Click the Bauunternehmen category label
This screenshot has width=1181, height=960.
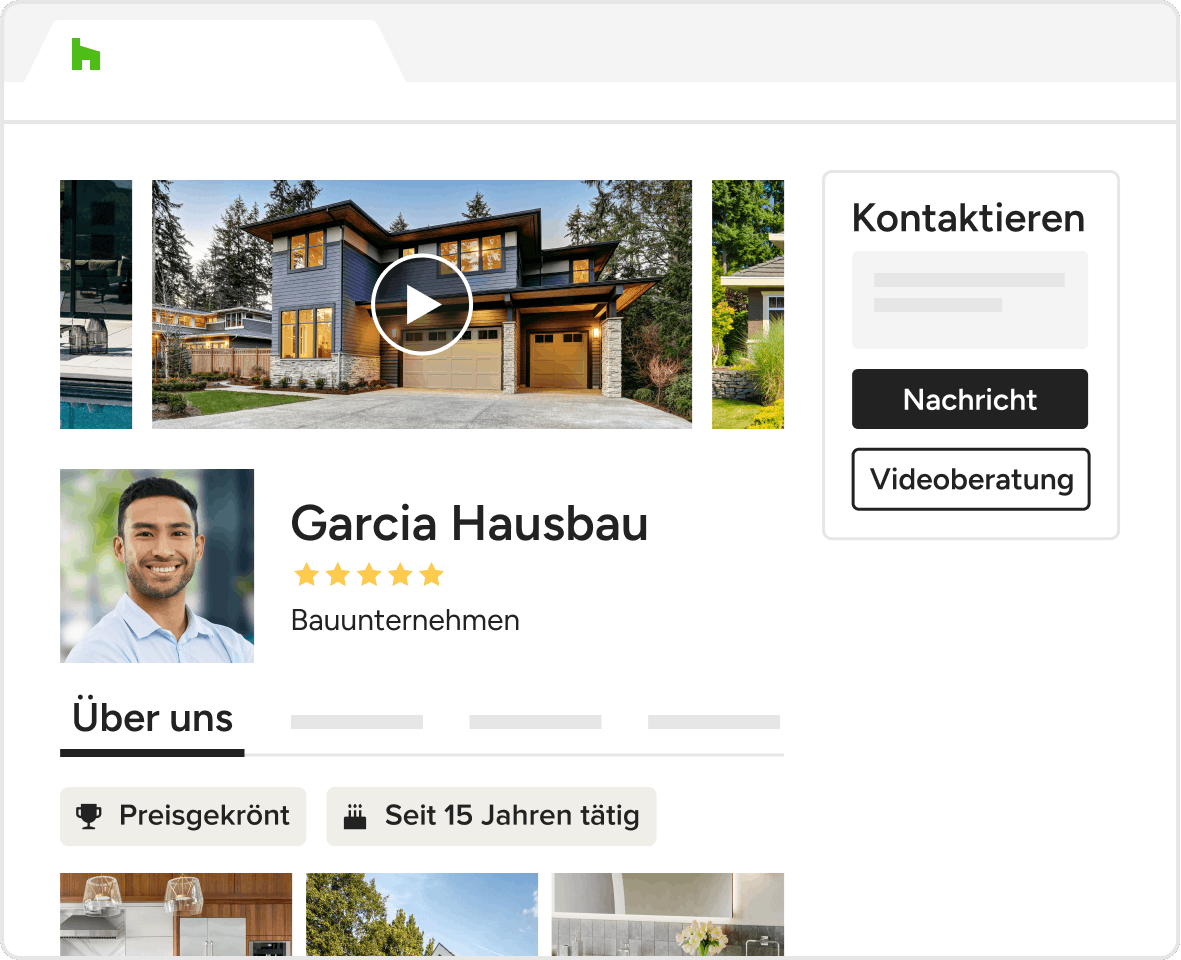pyautogui.click(x=405, y=620)
